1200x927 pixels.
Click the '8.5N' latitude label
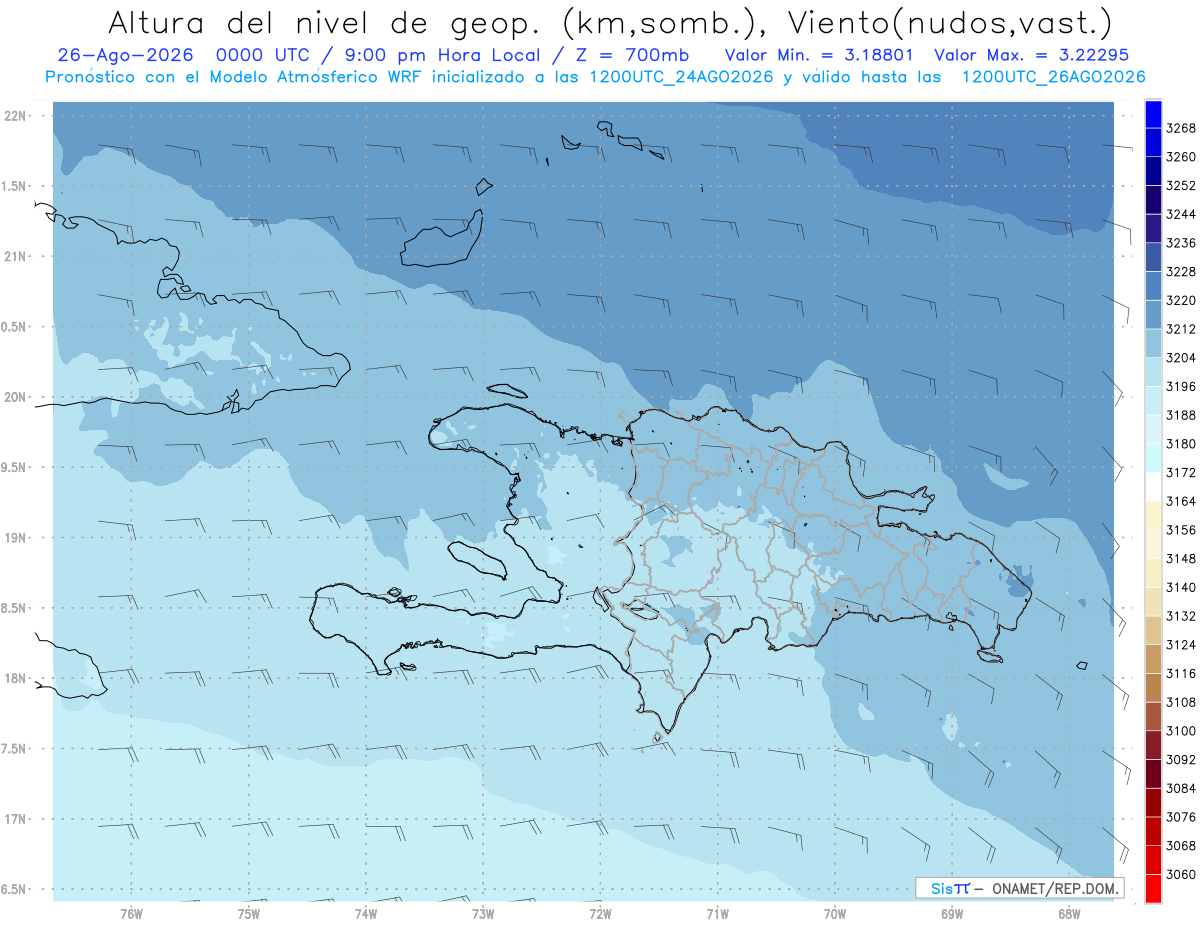coord(15,609)
